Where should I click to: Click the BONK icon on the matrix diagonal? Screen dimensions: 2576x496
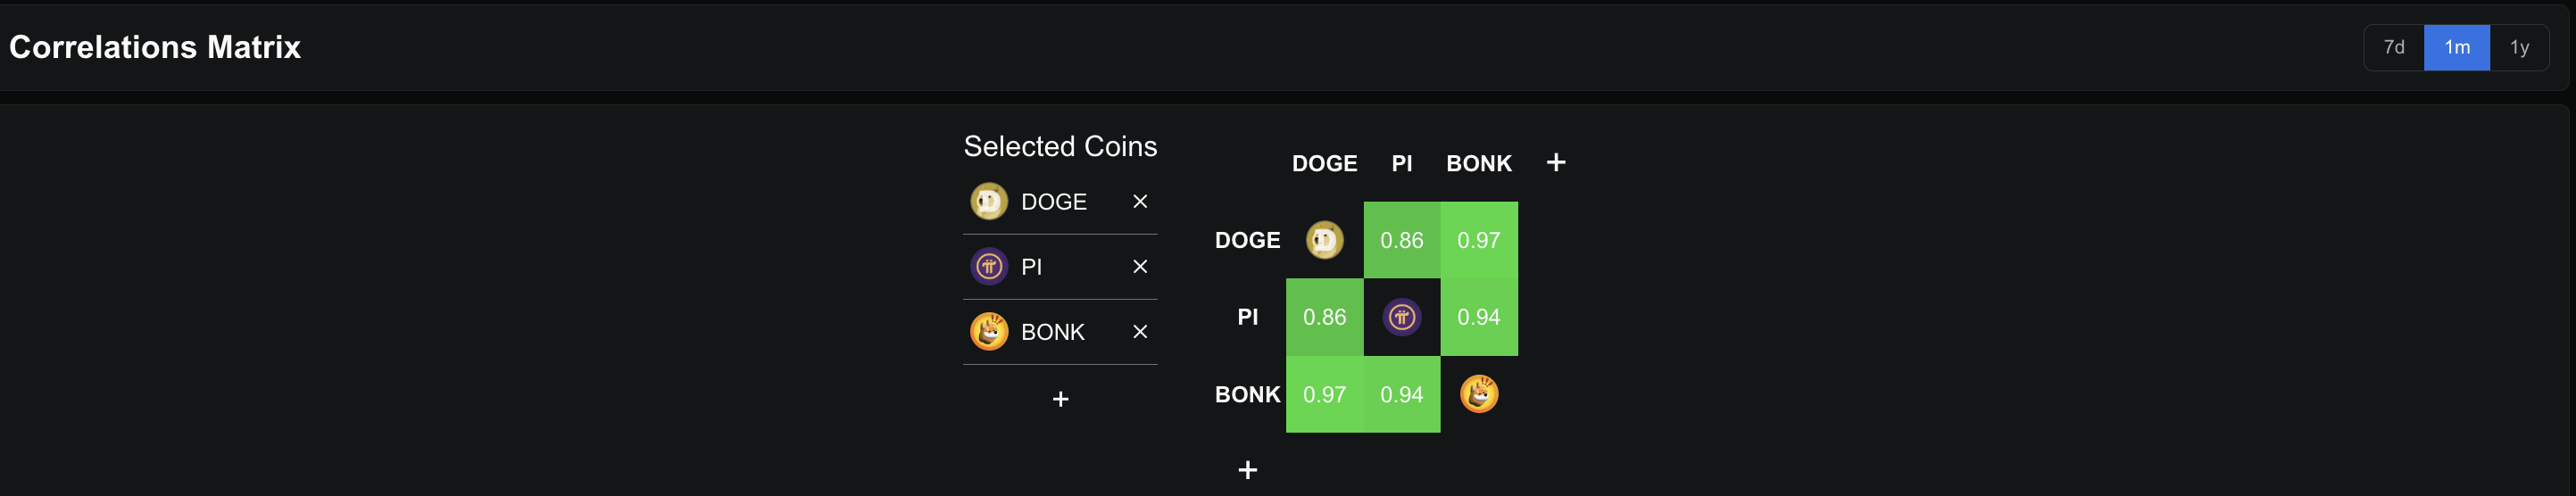click(x=1478, y=394)
